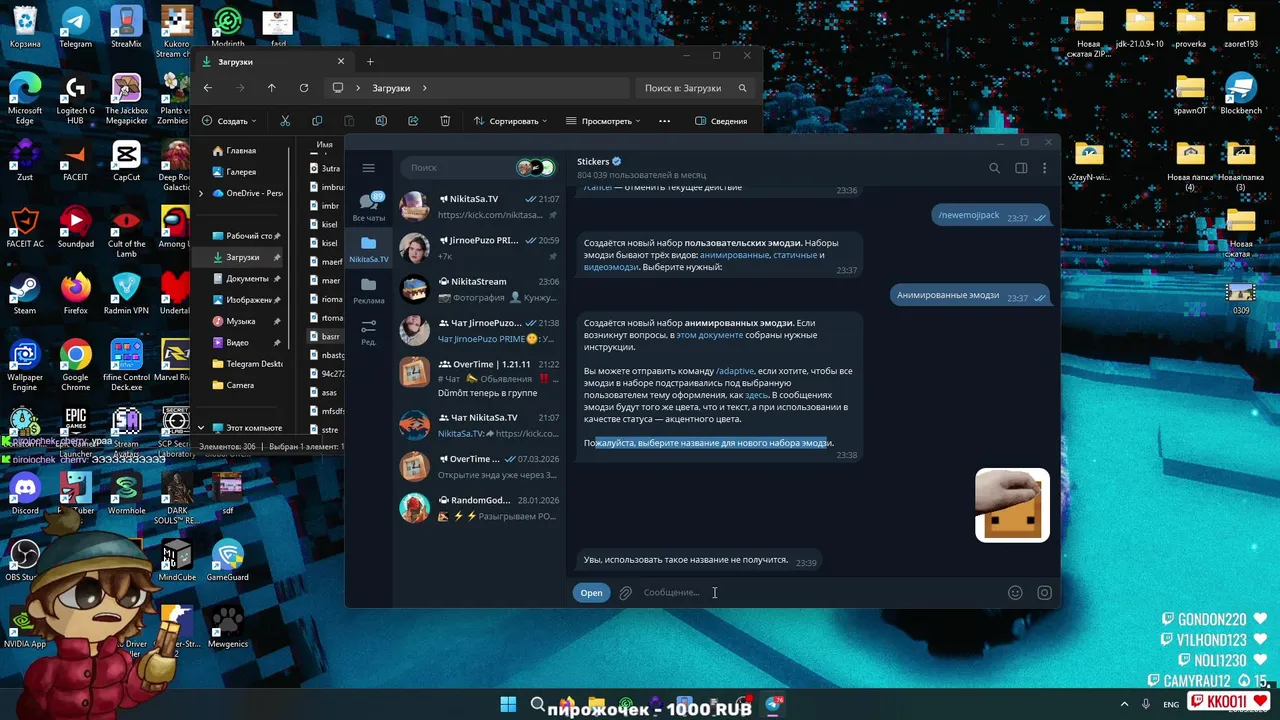Open Steam desktop icon
Viewport: 1280px width, 720px height.
[25, 294]
